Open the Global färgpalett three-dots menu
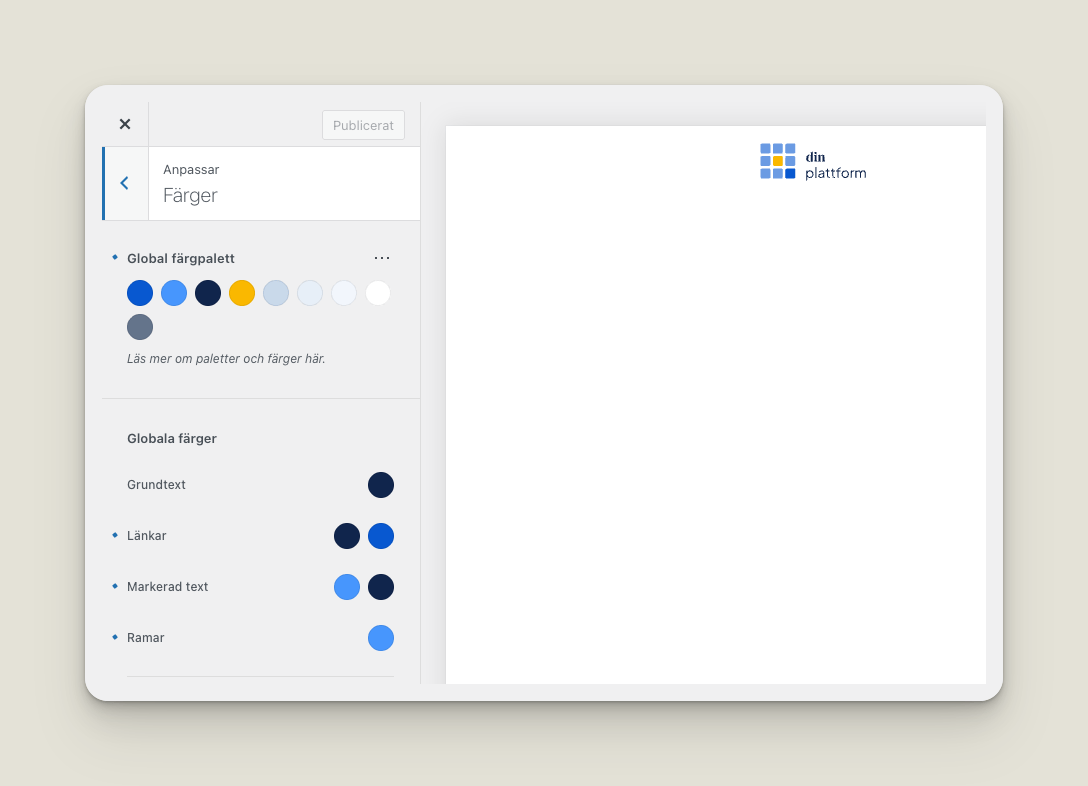The image size is (1088, 786). pyautogui.click(x=382, y=258)
